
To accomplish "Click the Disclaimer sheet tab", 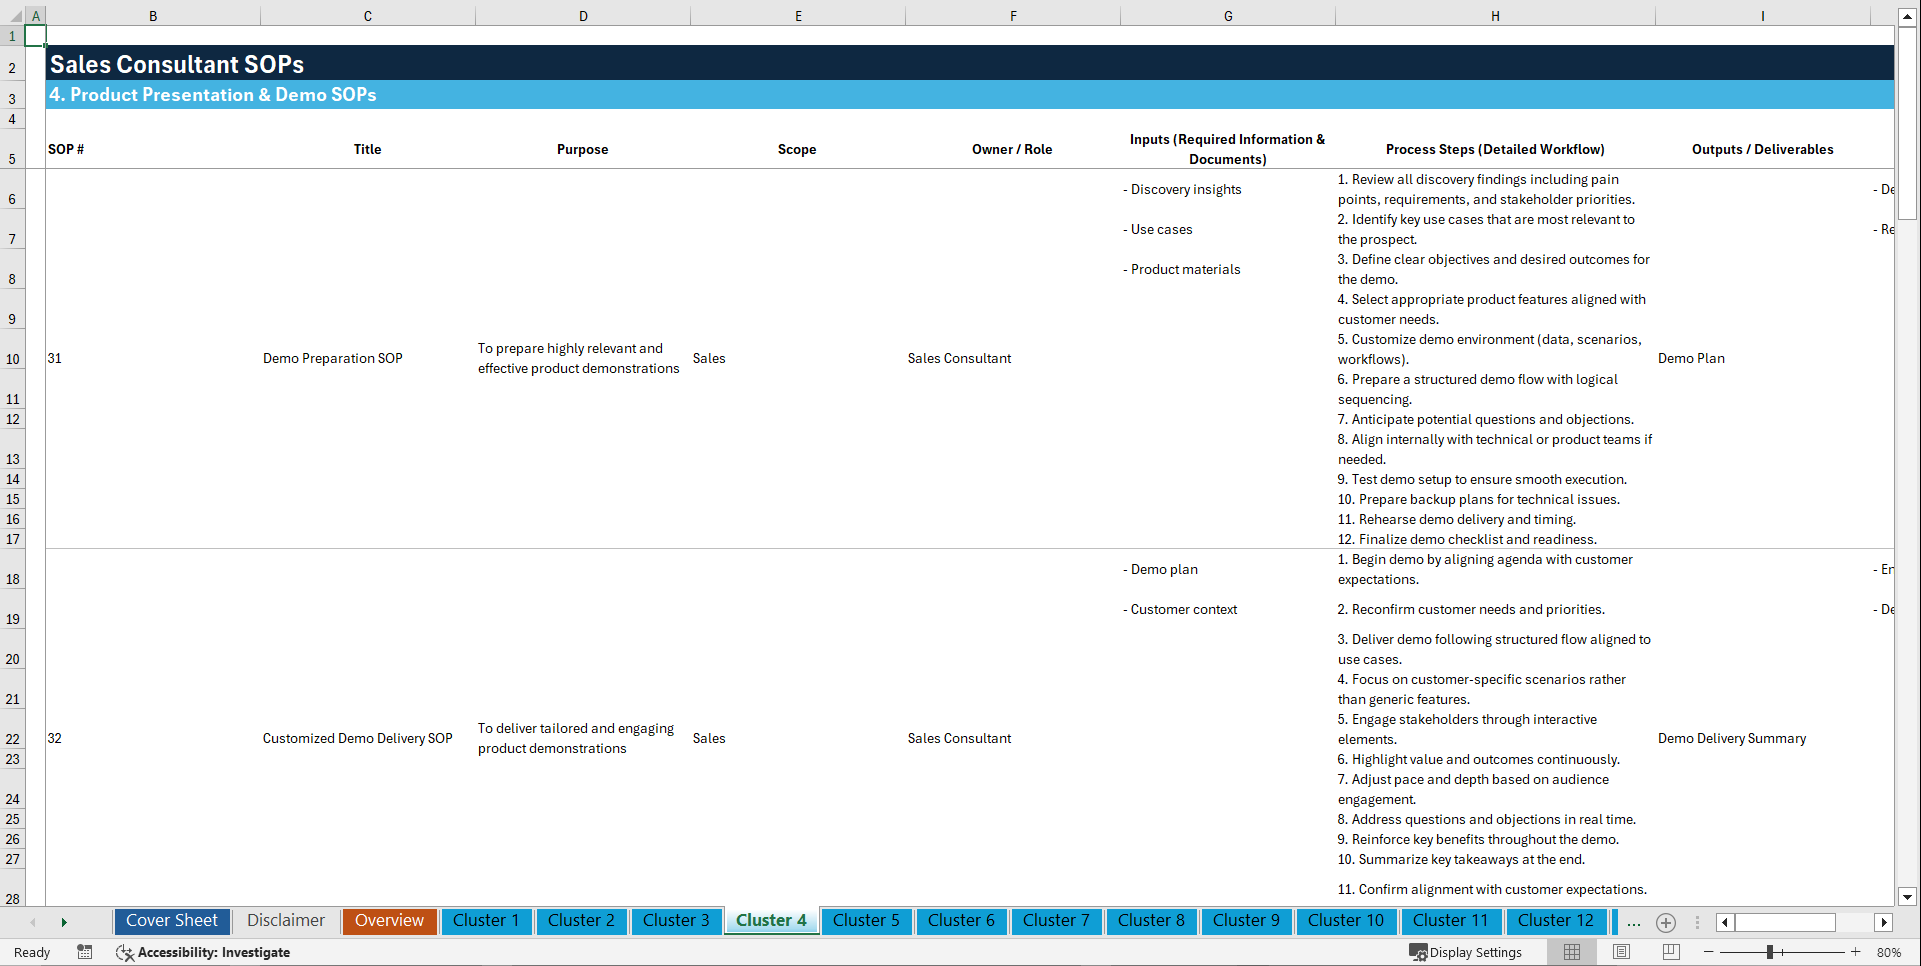I will coord(285,920).
